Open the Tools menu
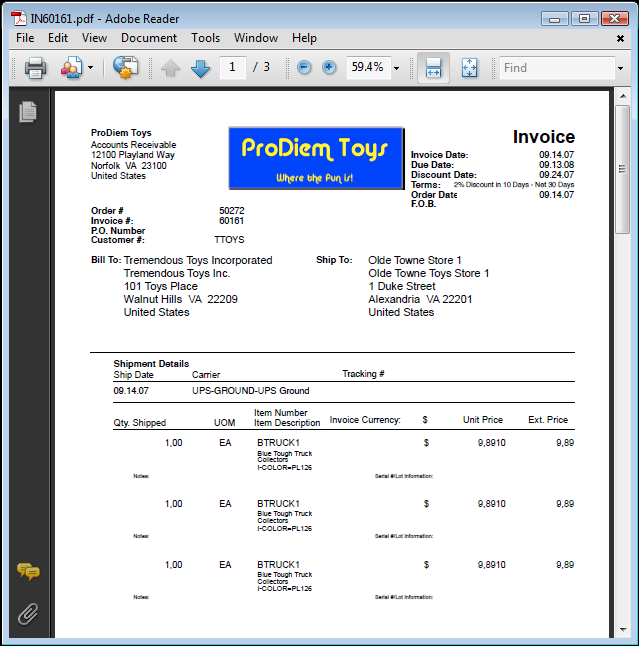 205,38
